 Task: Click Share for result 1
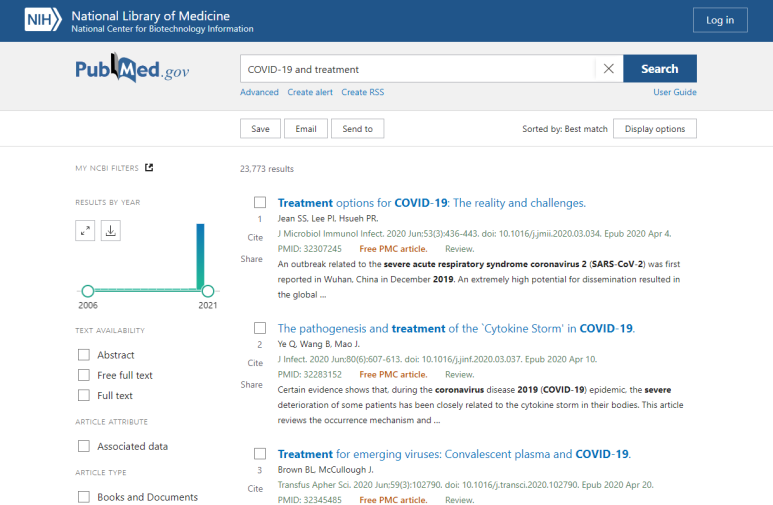pos(251,259)
